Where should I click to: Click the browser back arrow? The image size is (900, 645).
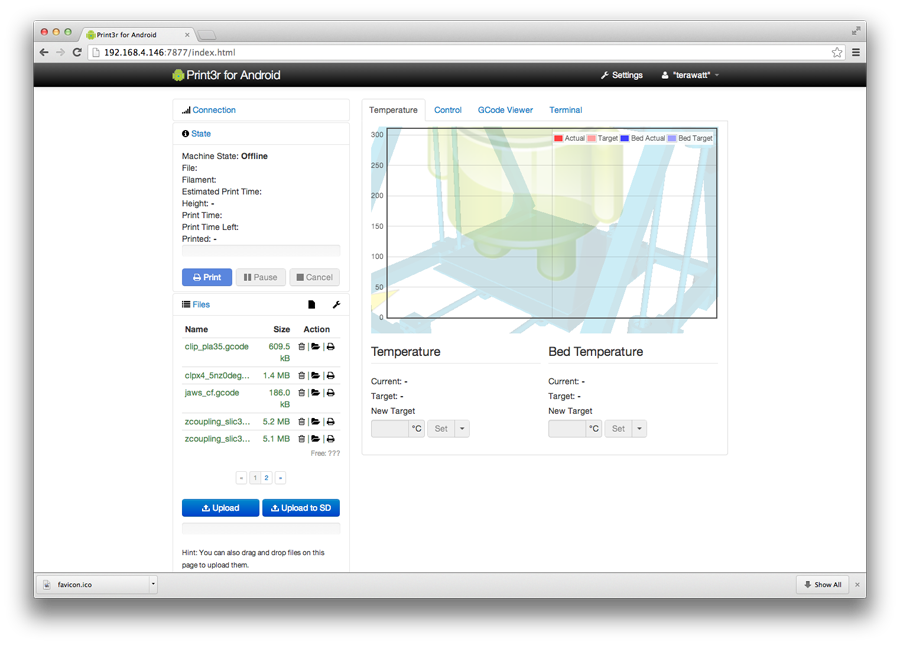(x=44, y=52)
